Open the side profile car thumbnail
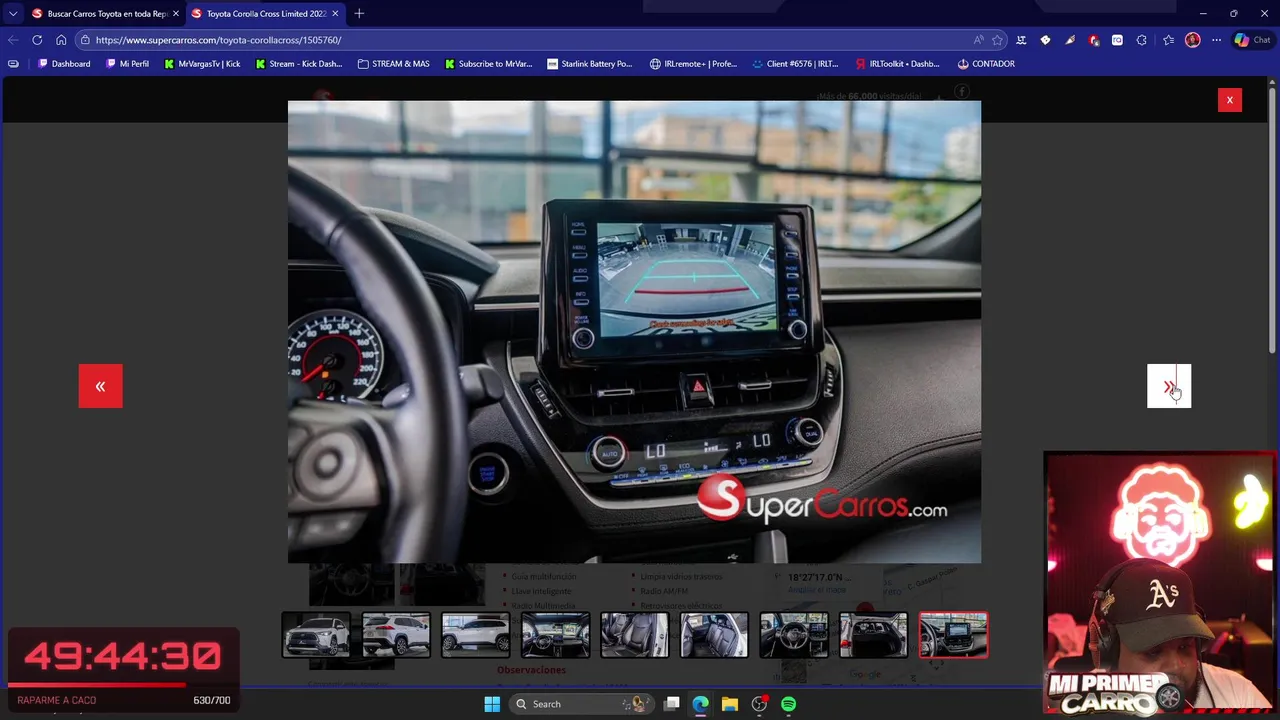Screen dimensions: 1280x720 [475, 635]
